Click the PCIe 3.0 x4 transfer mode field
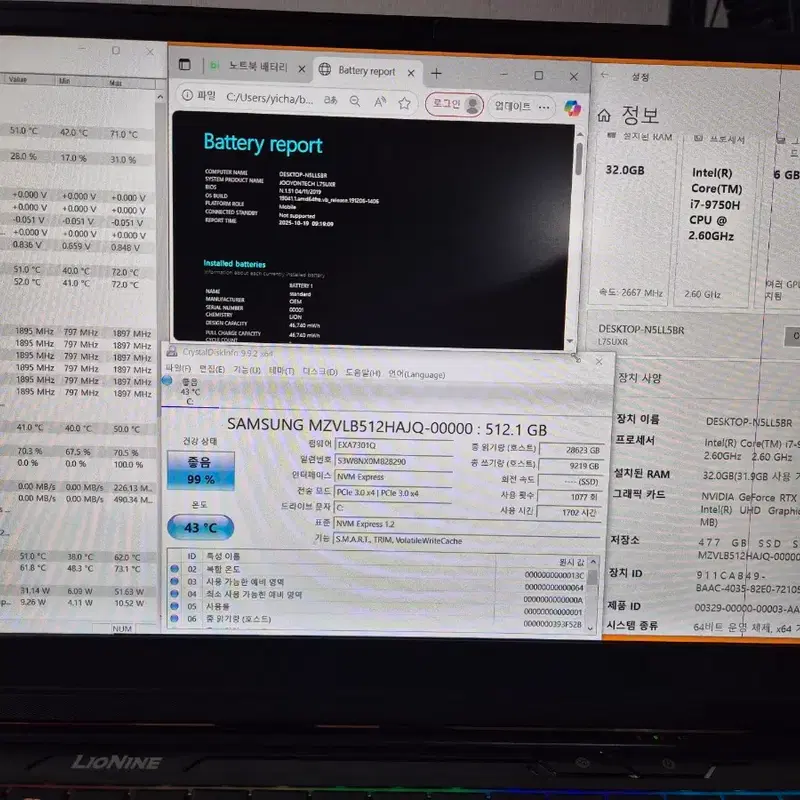800x800 pixels. pos(393,493)
